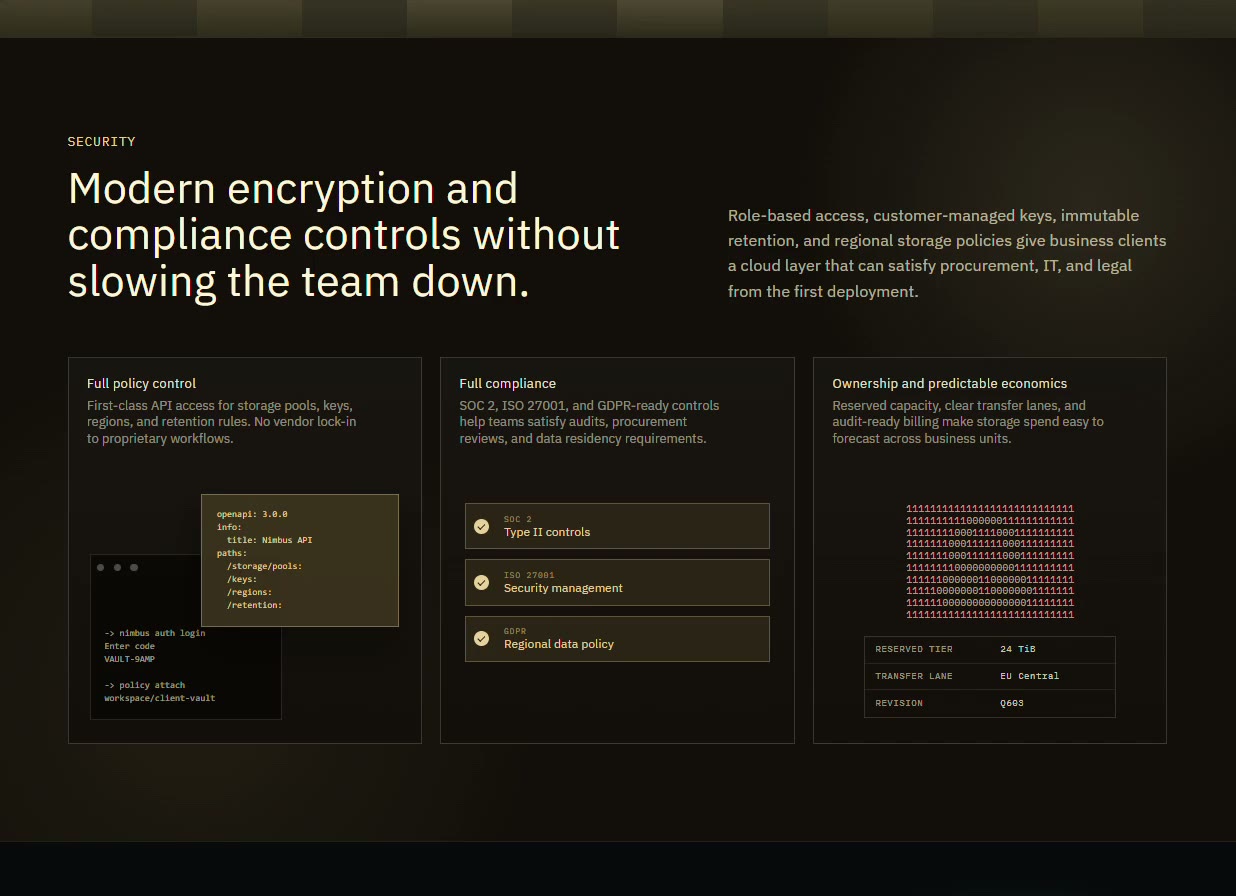Click the Full policy control heading

point(141,383)
